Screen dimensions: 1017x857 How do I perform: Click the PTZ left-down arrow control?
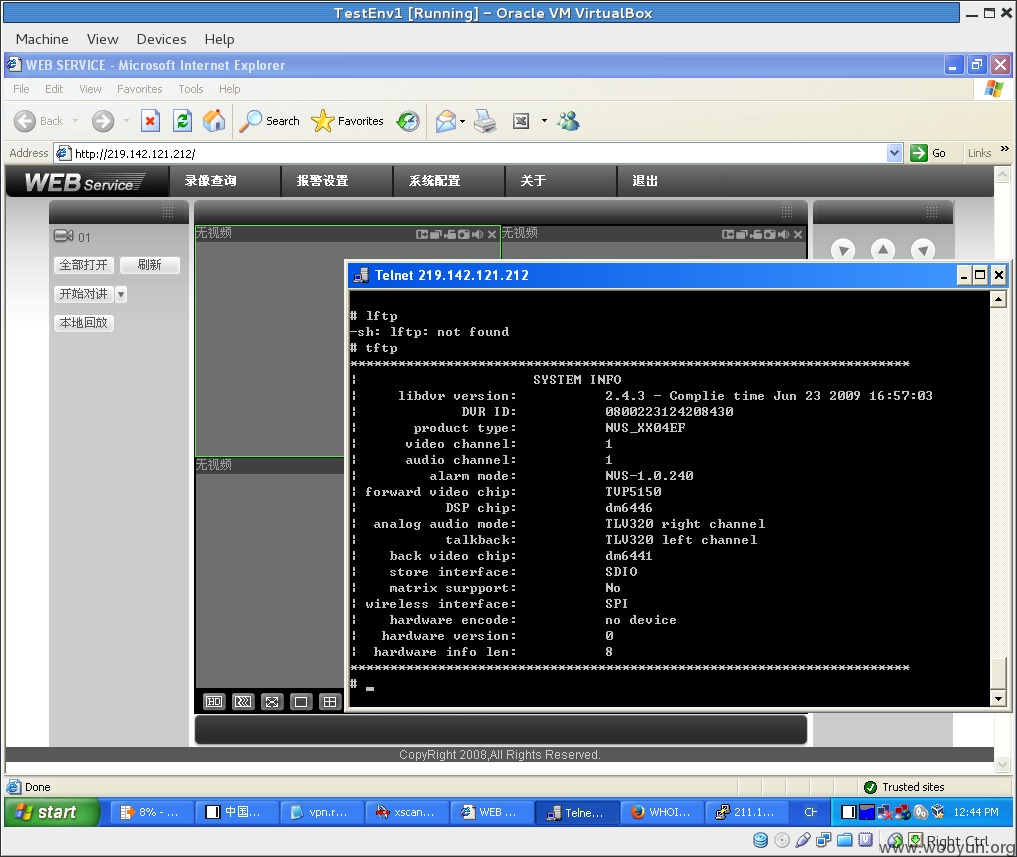[x=843, y=250]
